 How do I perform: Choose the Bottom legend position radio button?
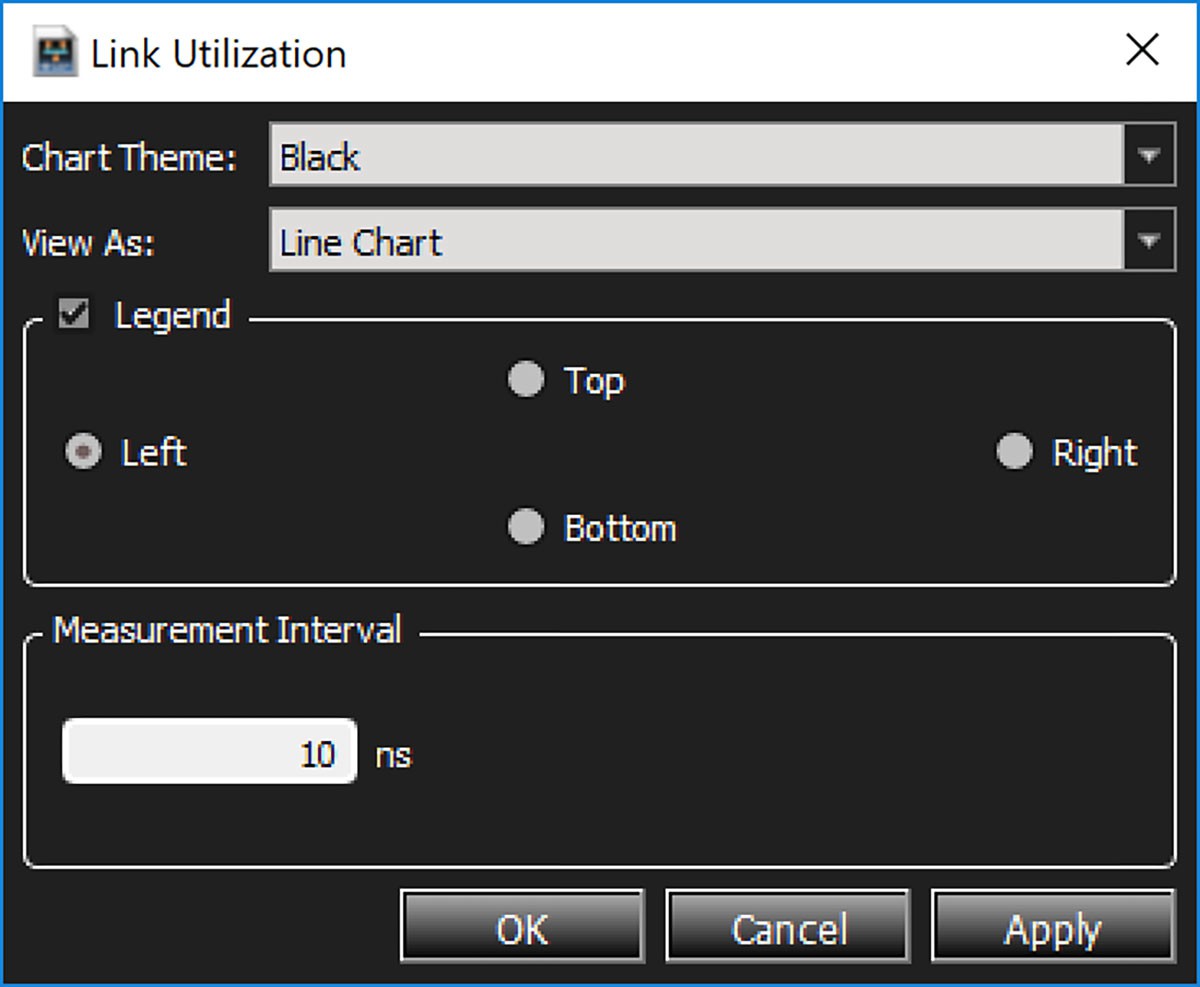coord(526,527)
